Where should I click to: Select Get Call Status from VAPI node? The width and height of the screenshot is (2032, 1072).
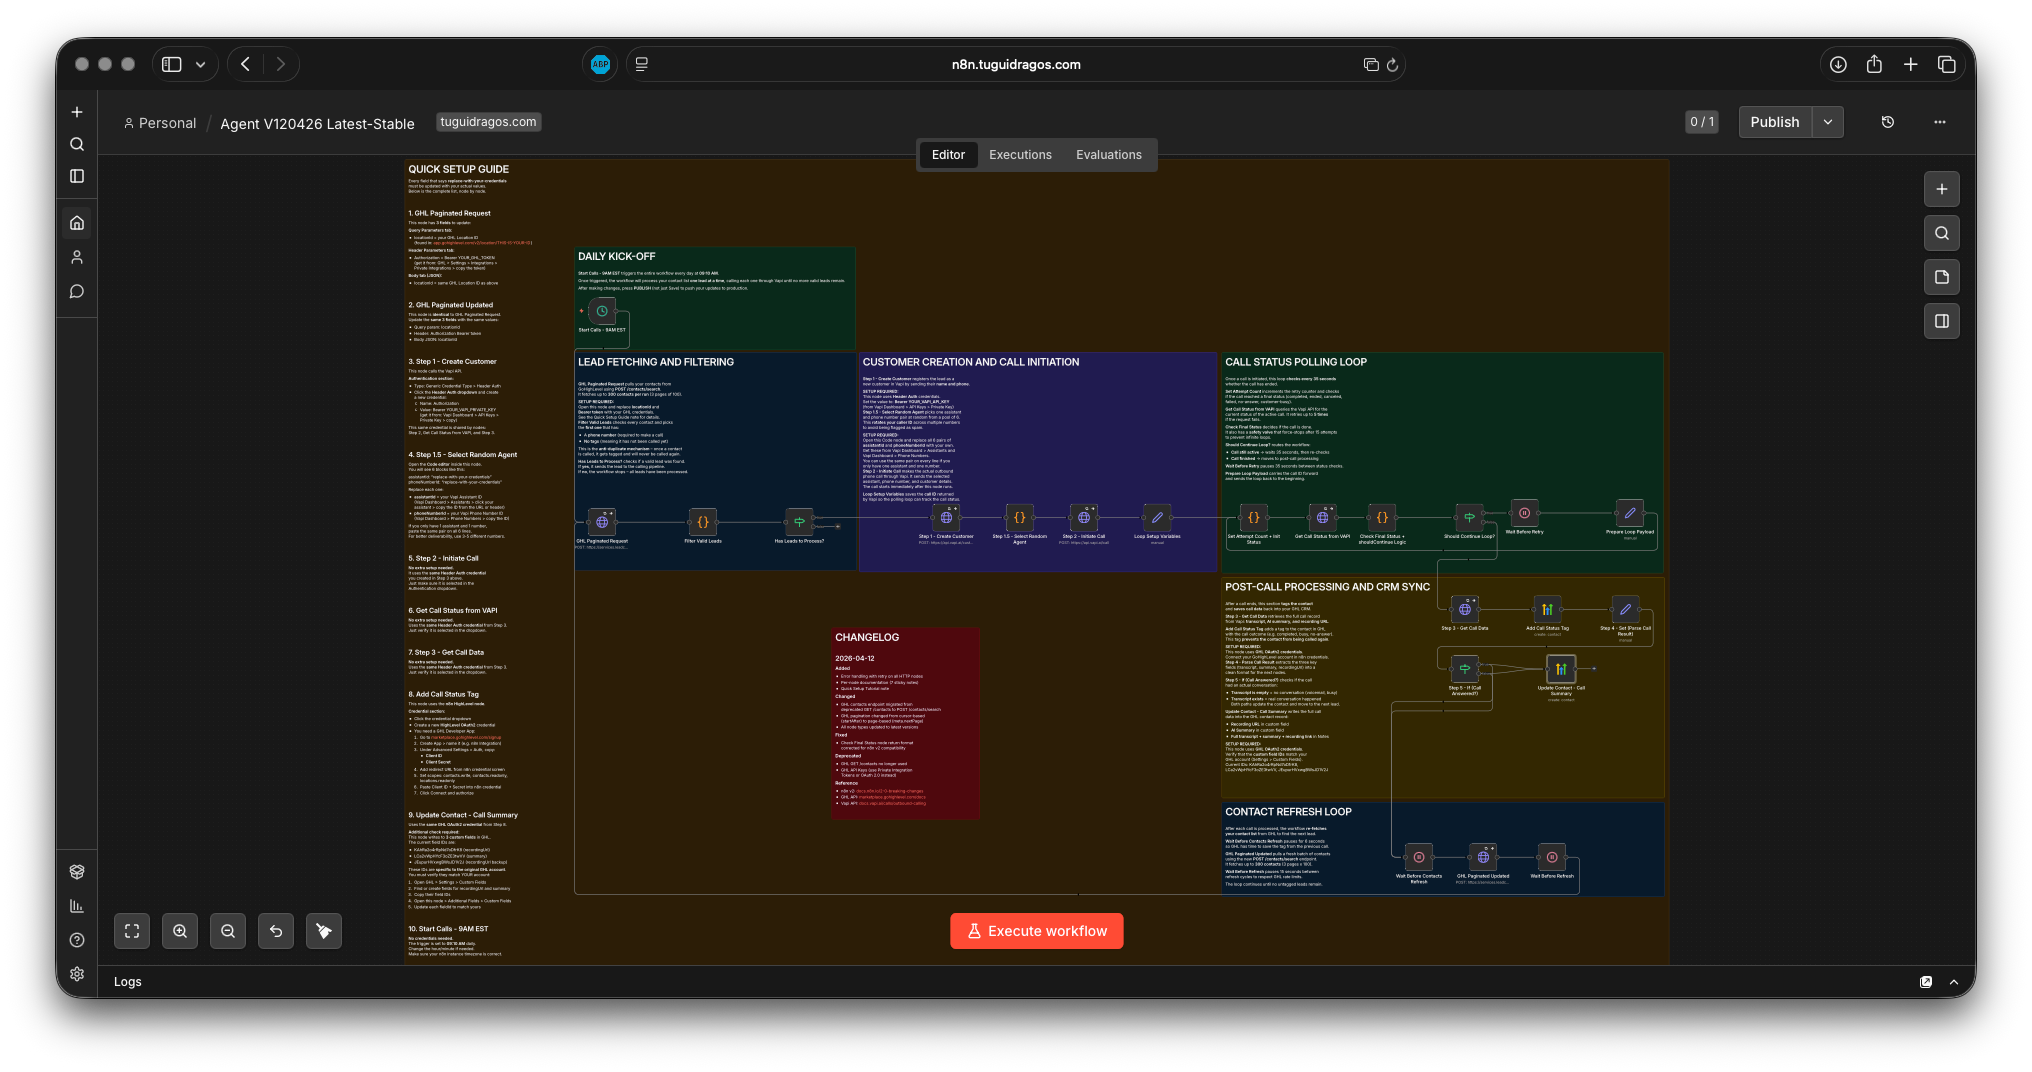point(1322,517)
